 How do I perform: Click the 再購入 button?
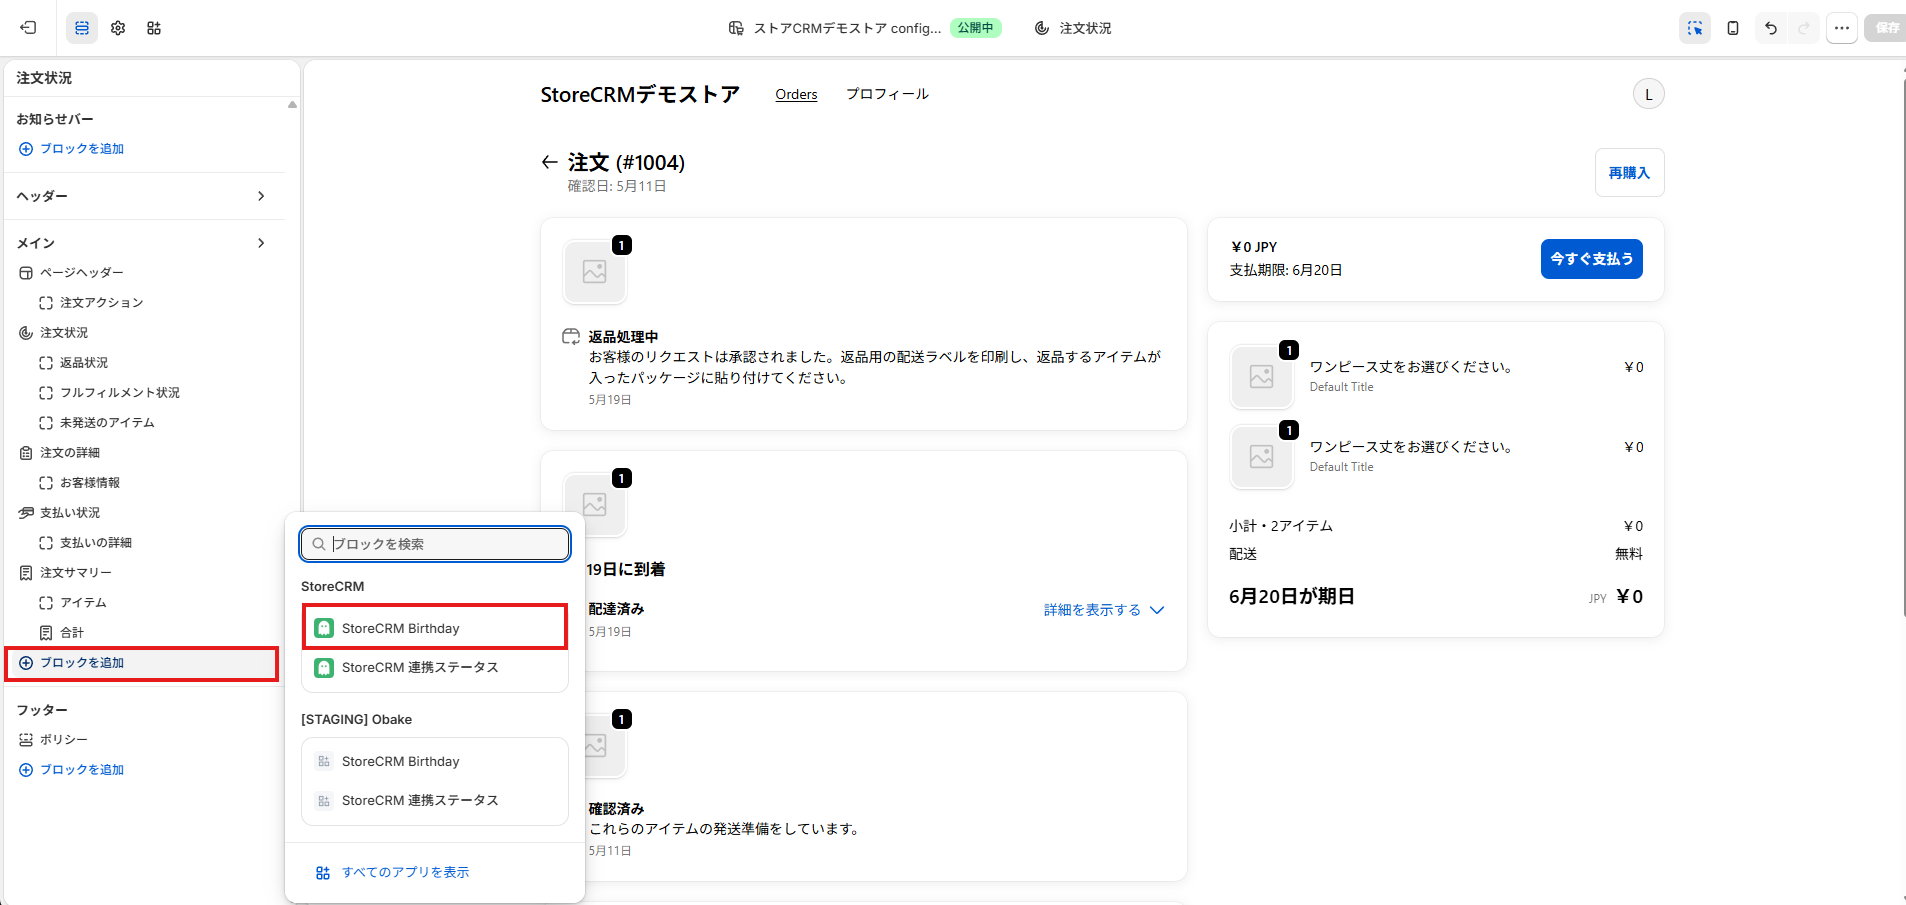tap(1629, 173)
